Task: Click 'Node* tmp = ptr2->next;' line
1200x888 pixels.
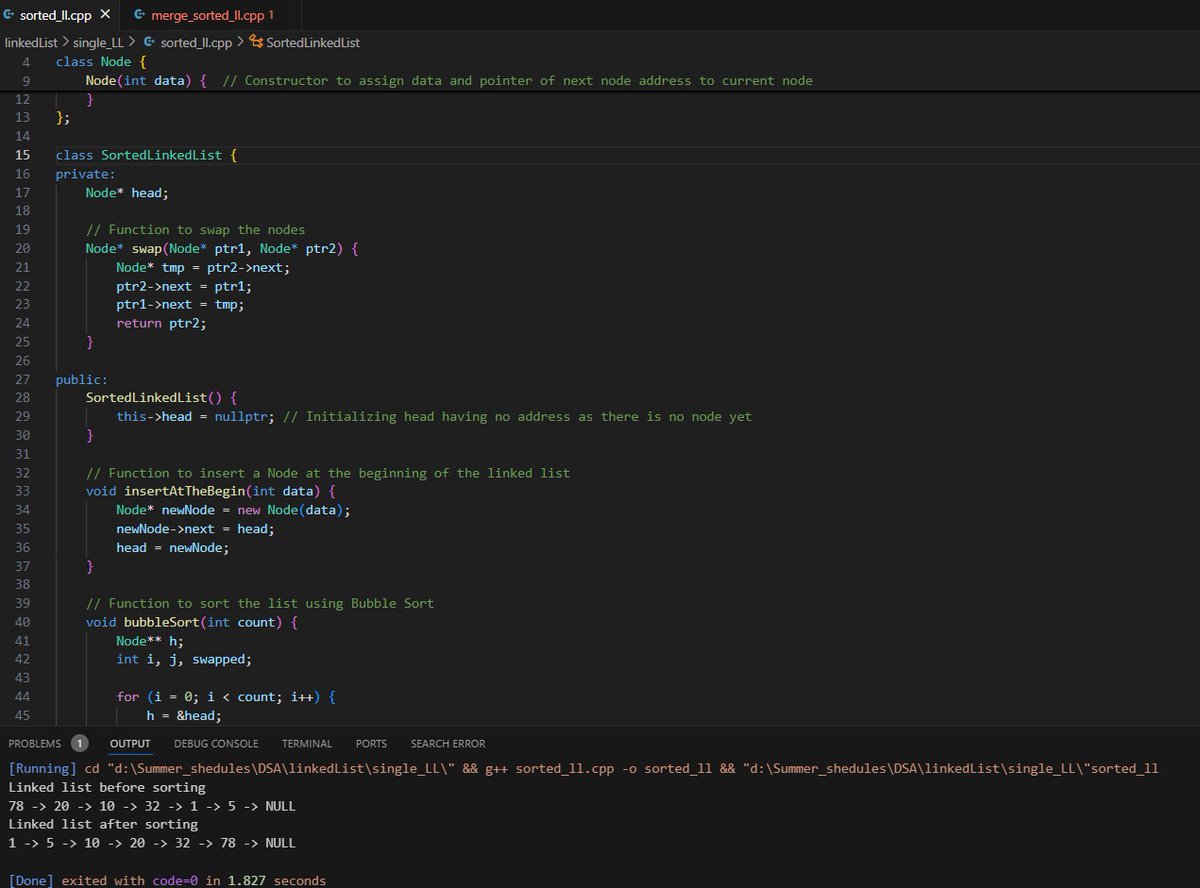Action: pos(203,267)
